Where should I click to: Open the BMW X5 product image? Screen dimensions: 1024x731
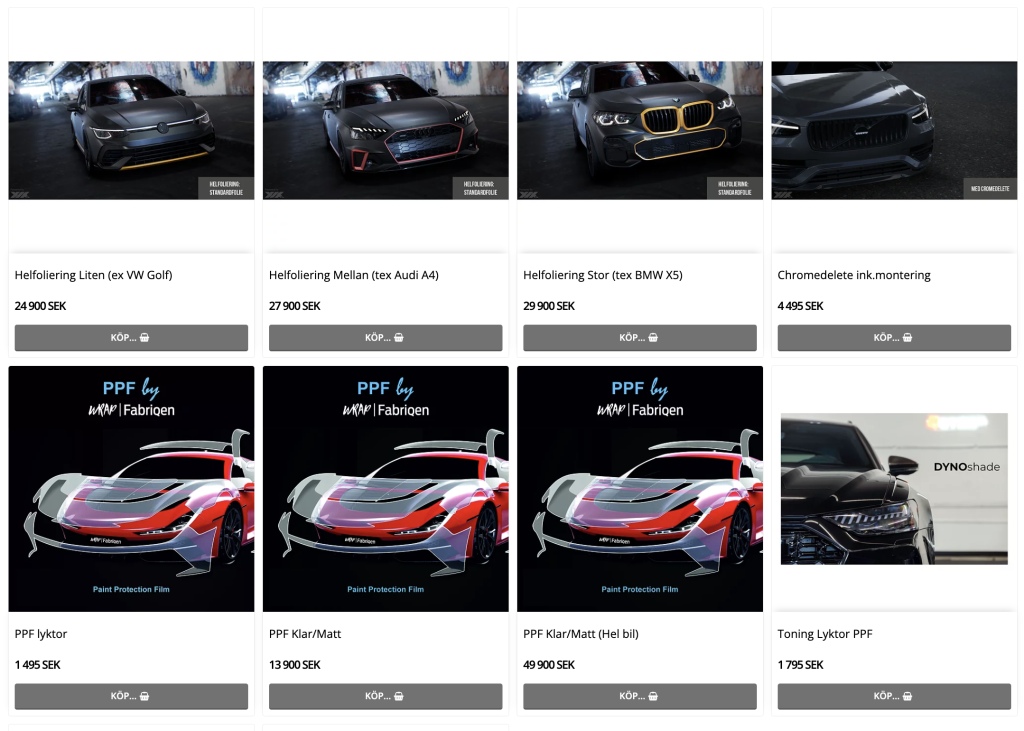[640, 131]
